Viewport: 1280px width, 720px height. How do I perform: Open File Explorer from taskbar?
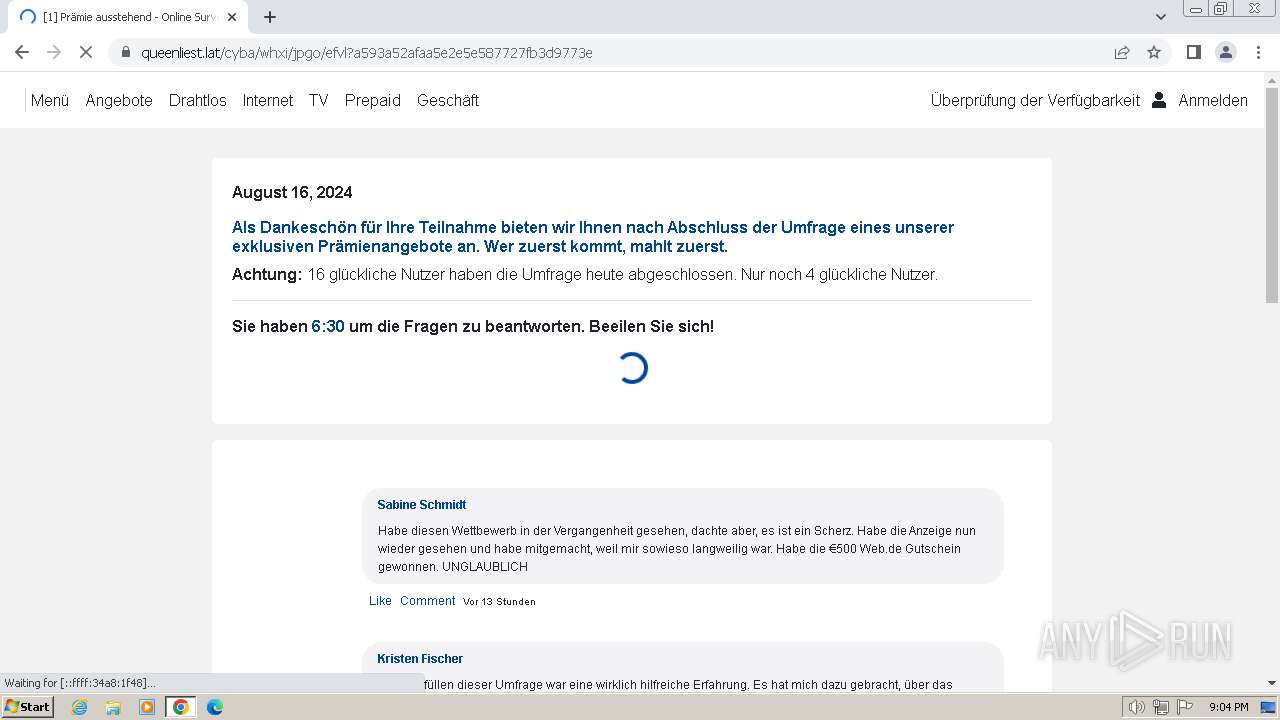point(113,707)
